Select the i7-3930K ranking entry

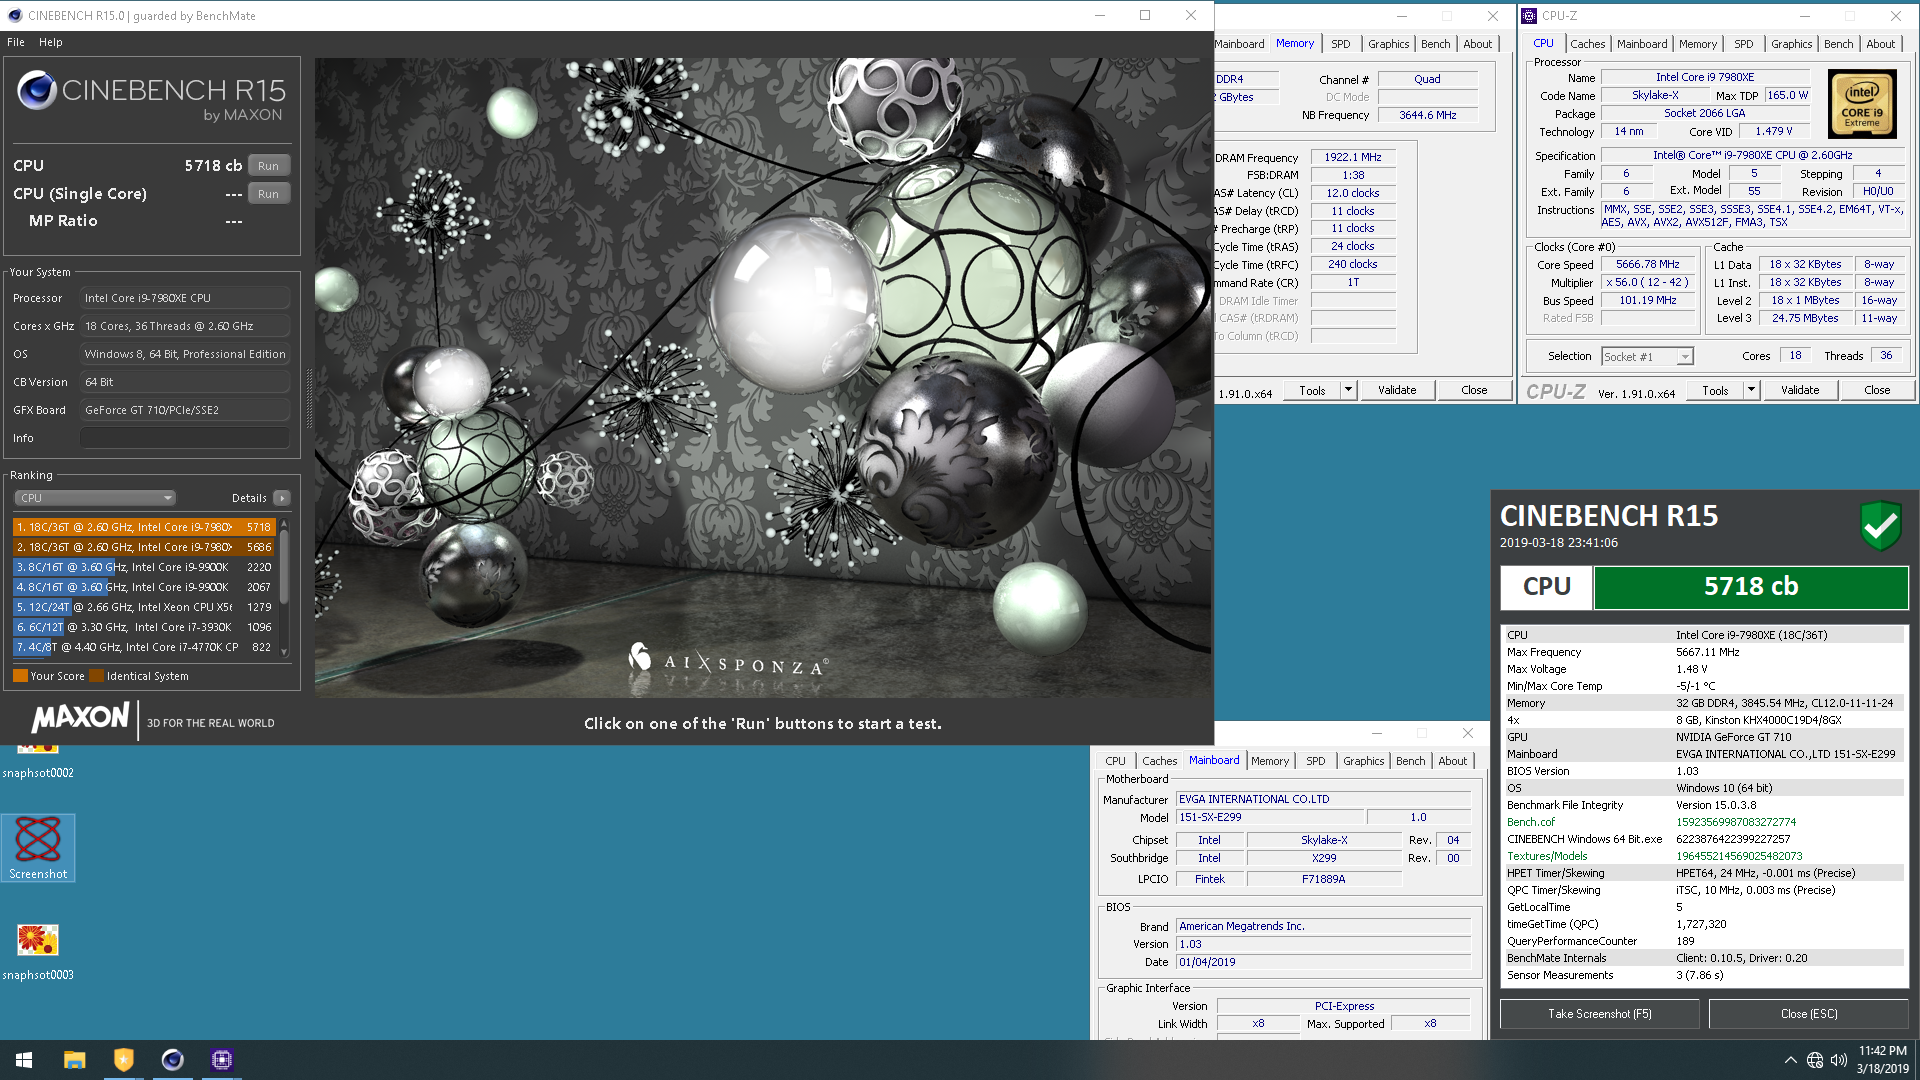[x=144, y=627]
